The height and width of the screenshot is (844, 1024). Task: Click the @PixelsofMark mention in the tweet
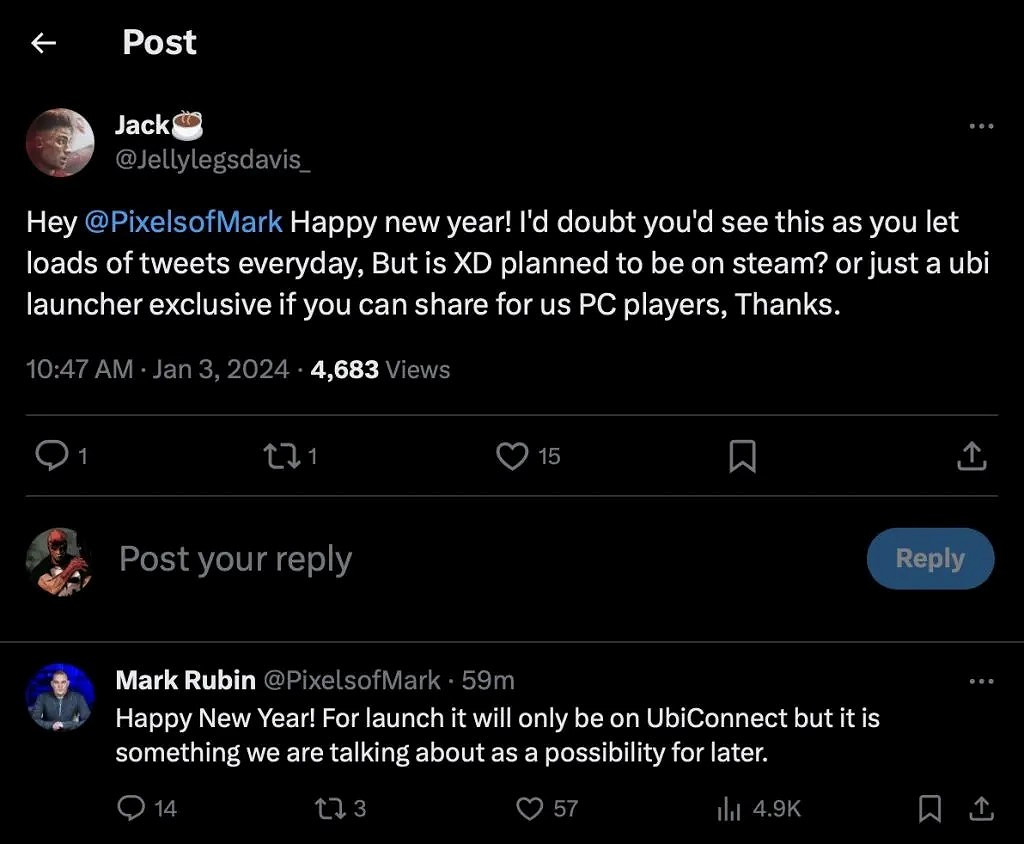pos(184,222)
